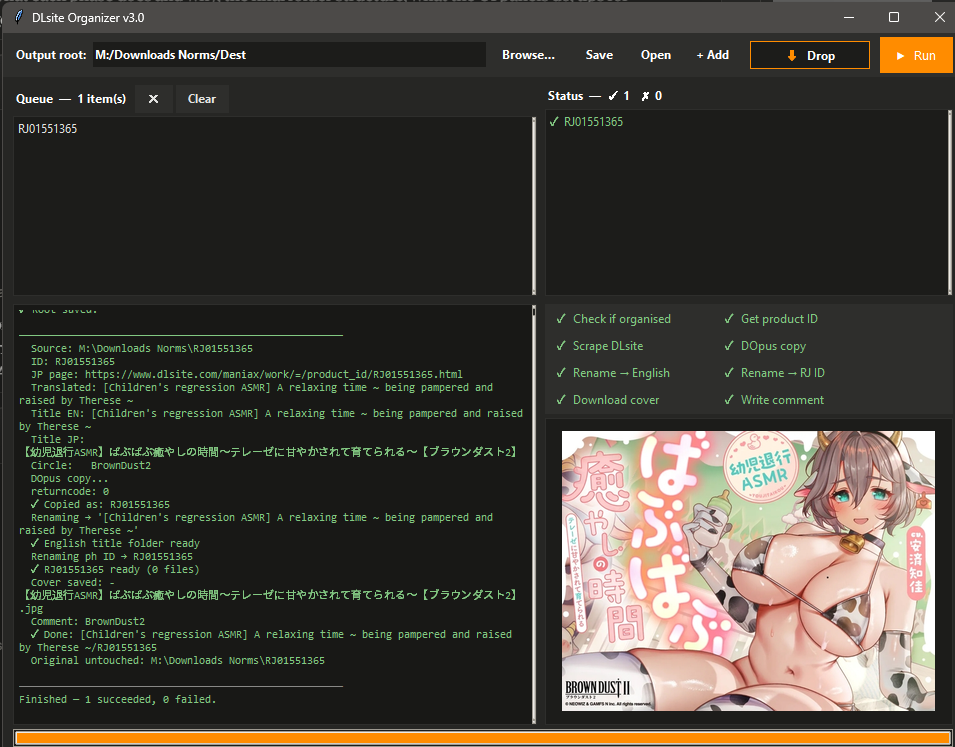Click the Rename → RJ ID step
The height and width of the screenshot is (747, 955).
tap(774, 372)
